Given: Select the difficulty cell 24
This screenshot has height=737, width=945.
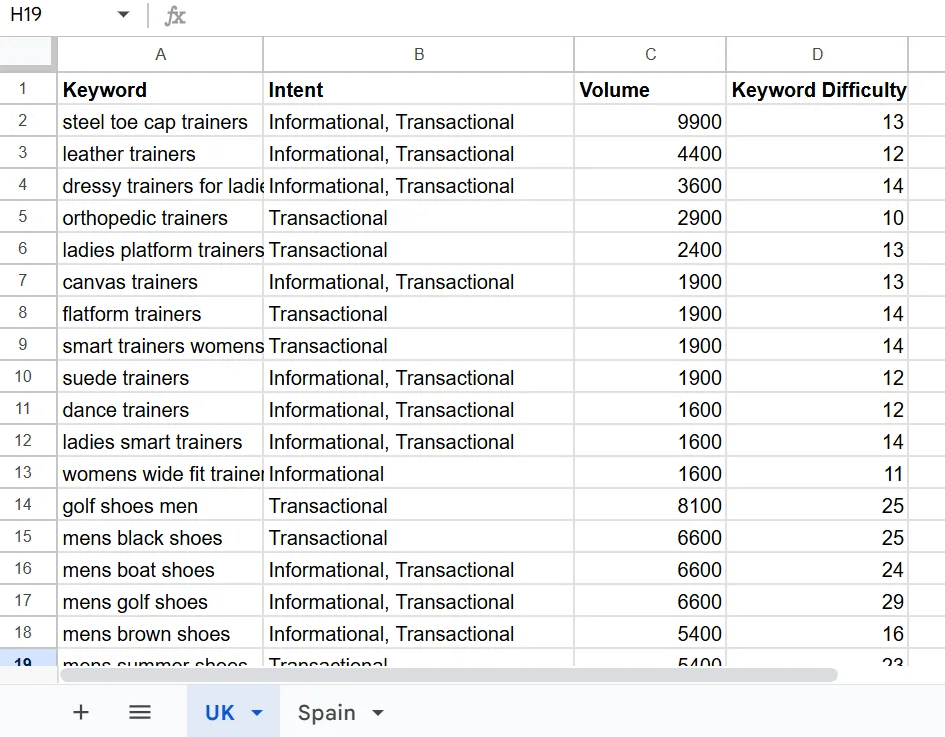Looking at the screenshot, I should point(817,569).
